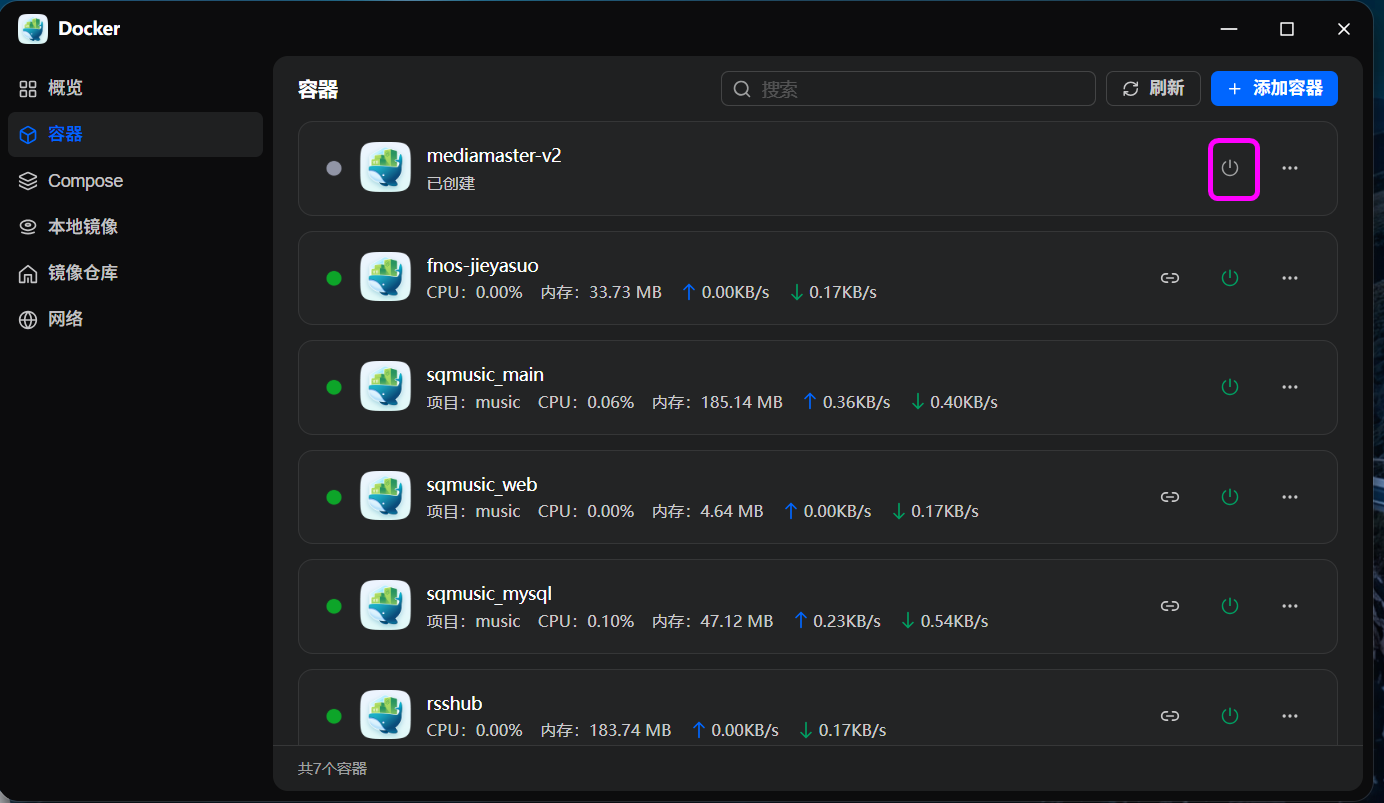Open the sqmusic_mysql container name
The width and height of the screenshot is (1384, 803).
point(489,594)
